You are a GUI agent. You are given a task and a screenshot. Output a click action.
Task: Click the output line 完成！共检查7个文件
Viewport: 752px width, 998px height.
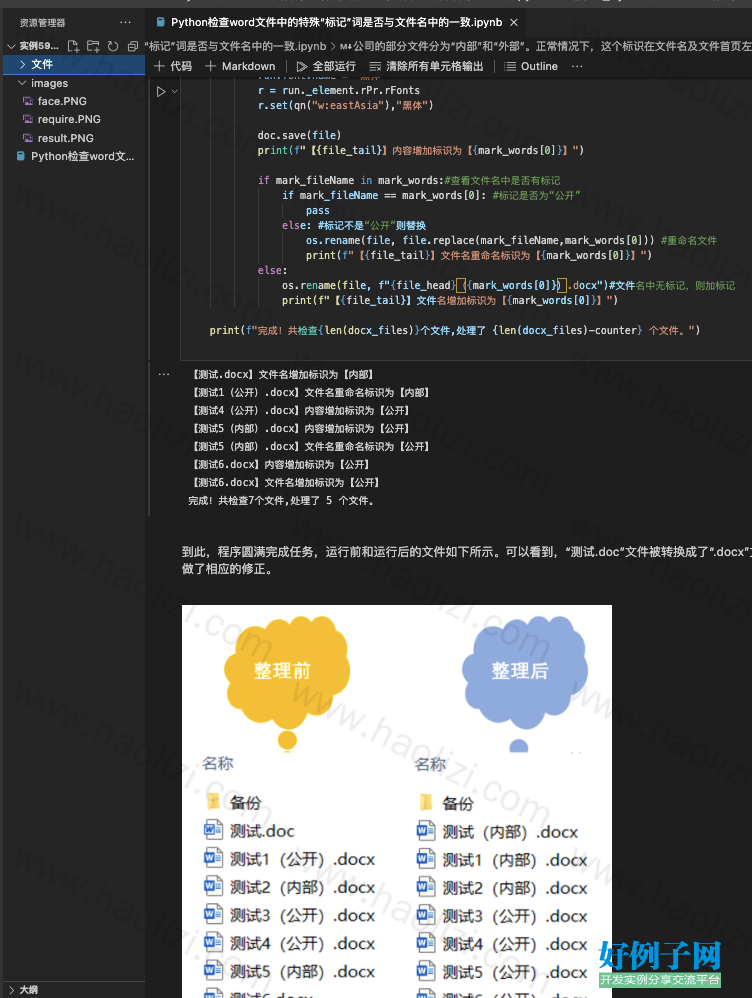pyautogui.click(x=281, y=501)
